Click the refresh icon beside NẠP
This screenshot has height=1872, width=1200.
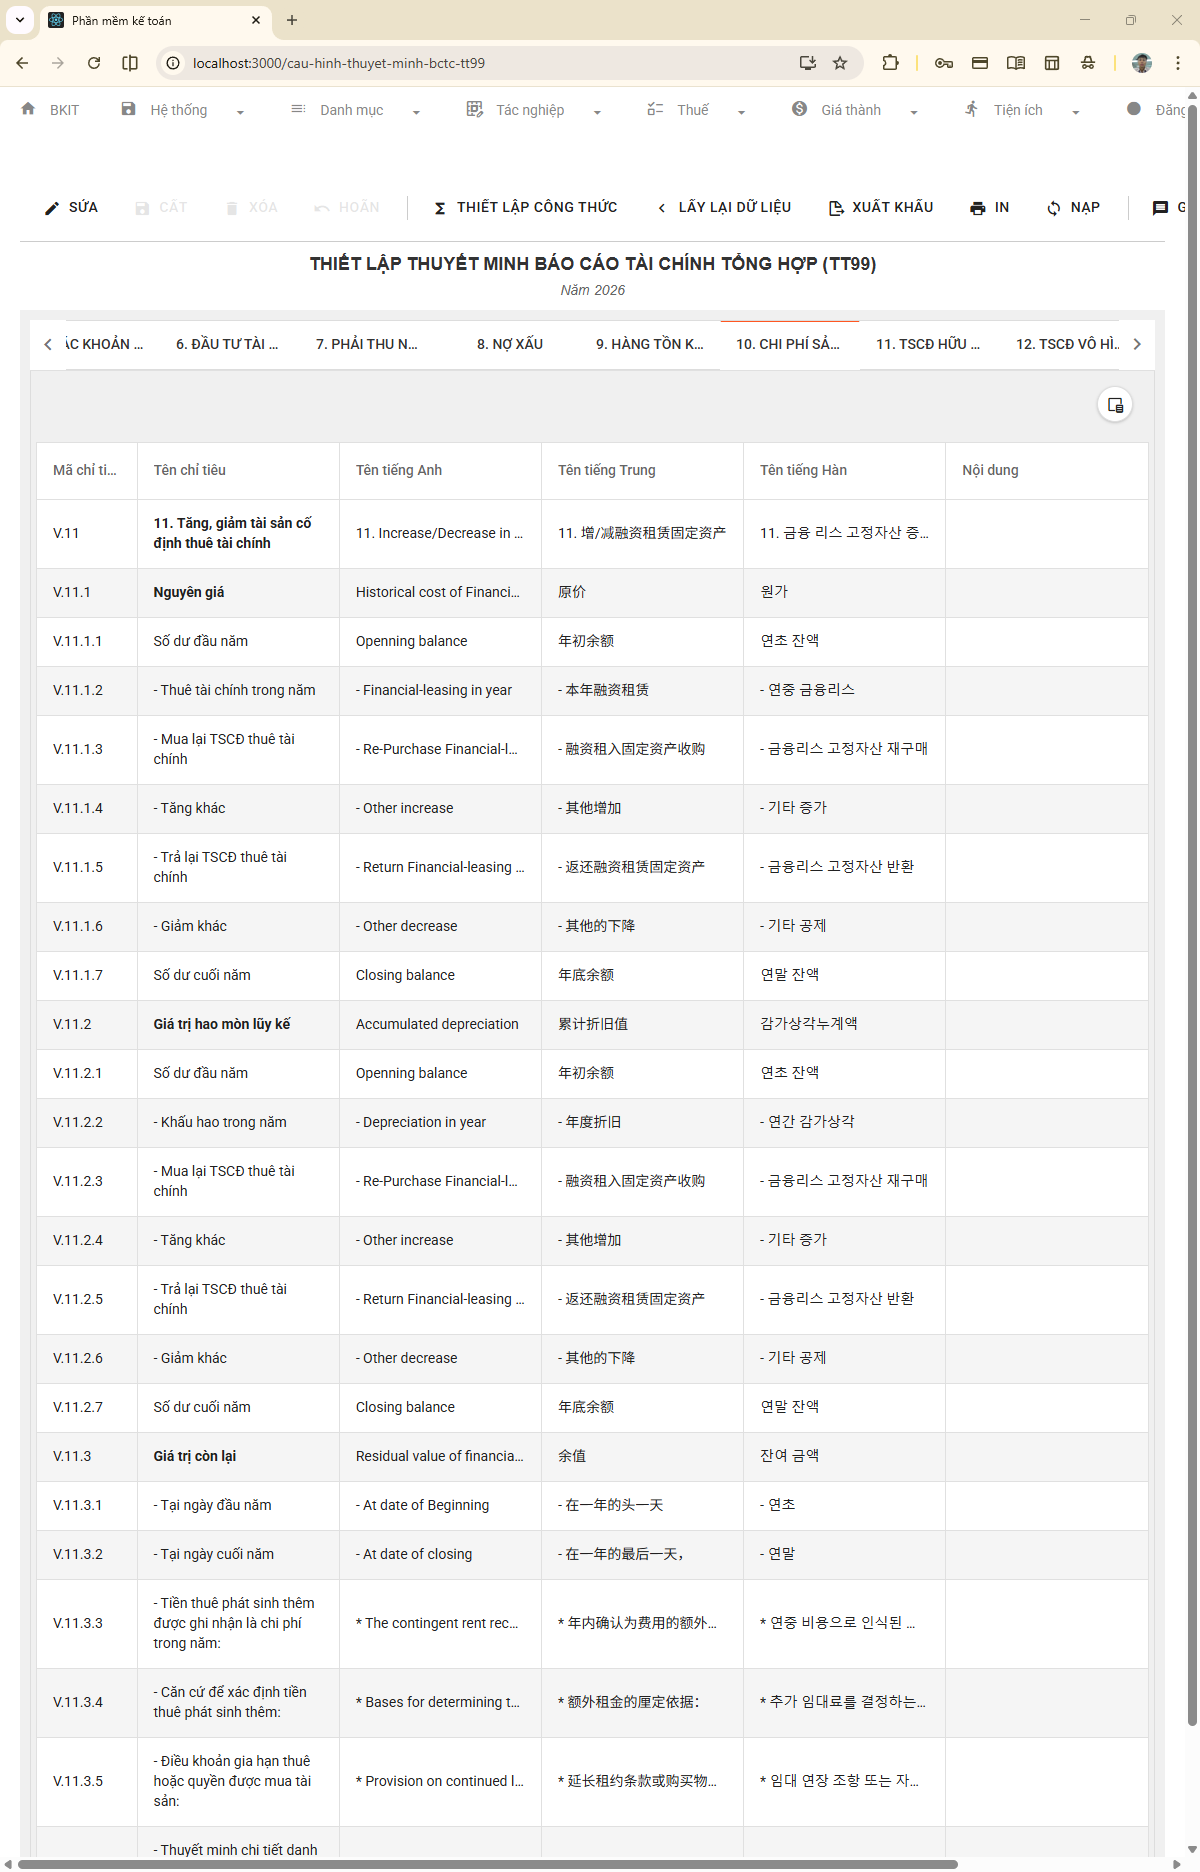coord(1054,208)
